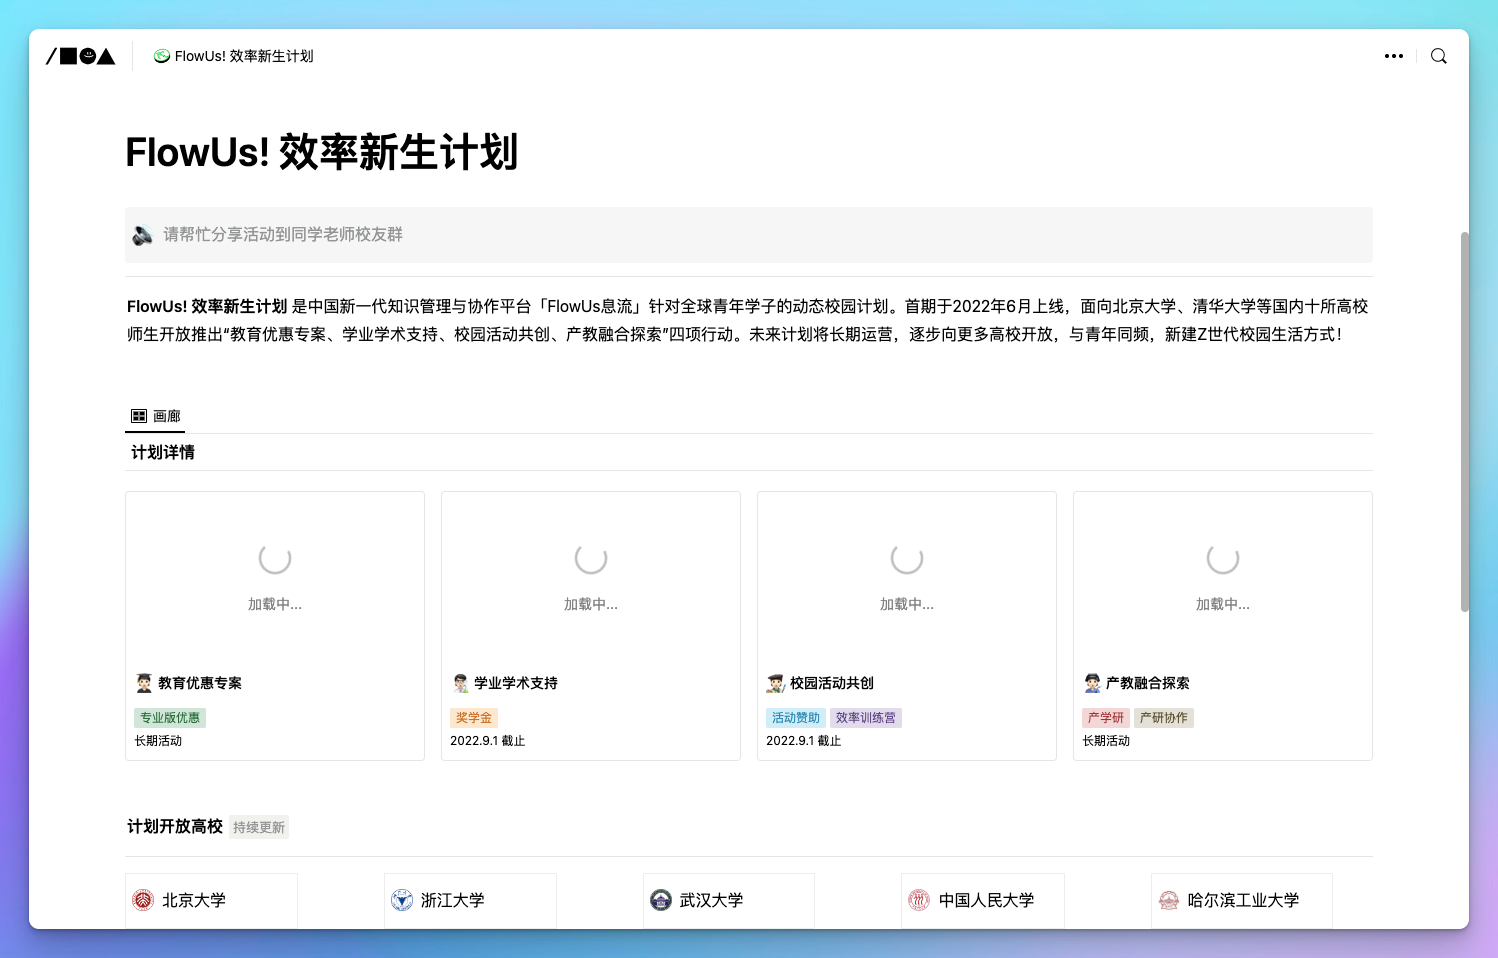Click the 武汉大学 emblem icon

(x=661, y=900)
